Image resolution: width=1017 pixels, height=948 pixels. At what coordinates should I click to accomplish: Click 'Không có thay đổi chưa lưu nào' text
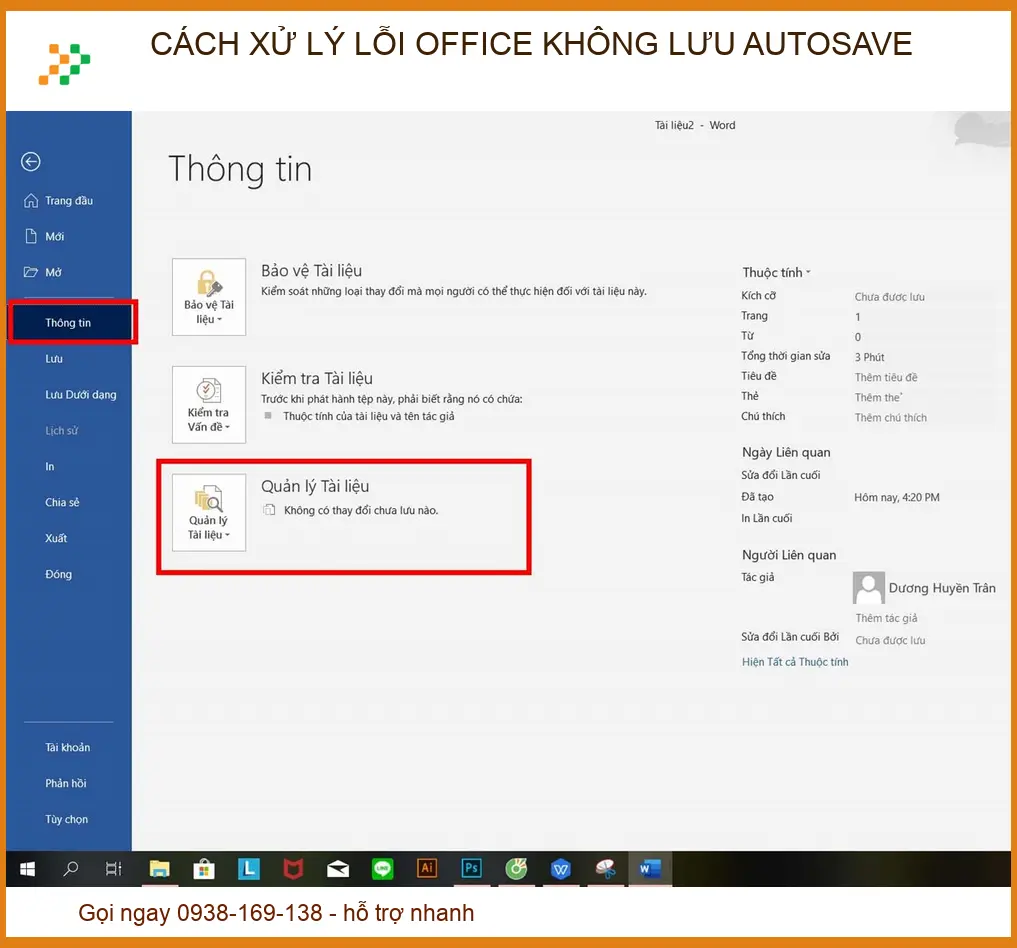(x=361, y=510)
